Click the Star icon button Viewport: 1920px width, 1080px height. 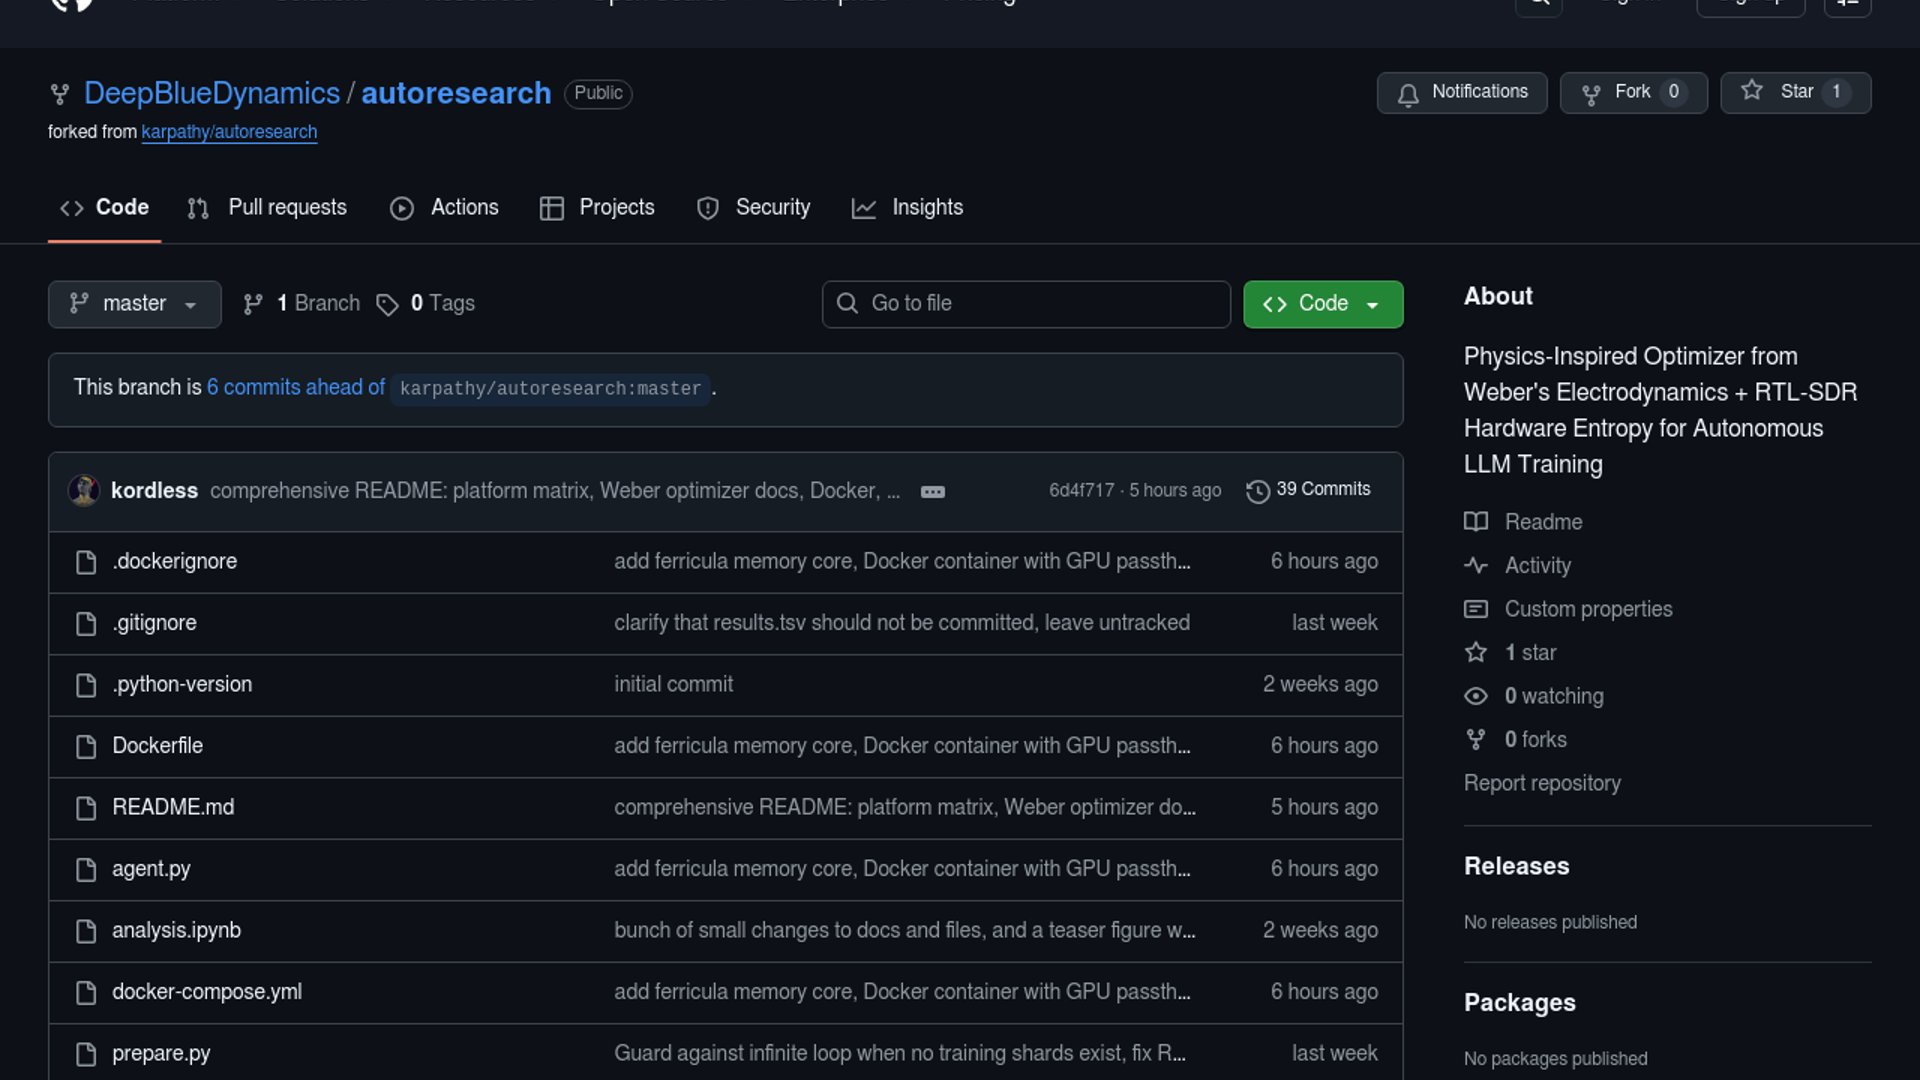point(1752,91)
